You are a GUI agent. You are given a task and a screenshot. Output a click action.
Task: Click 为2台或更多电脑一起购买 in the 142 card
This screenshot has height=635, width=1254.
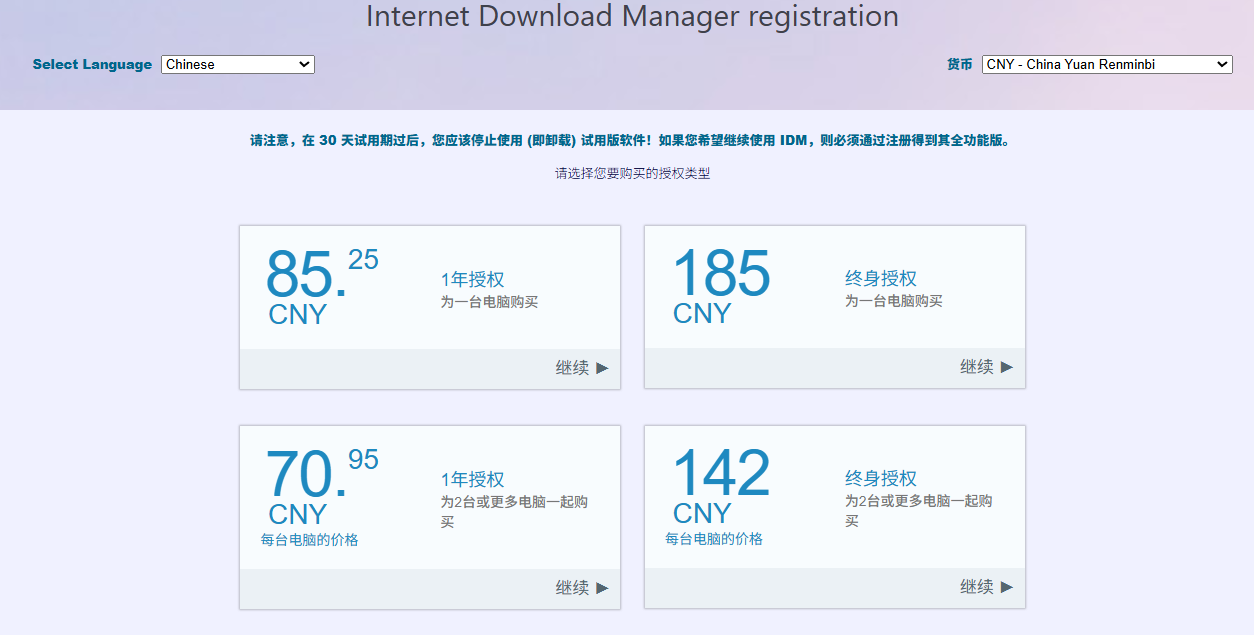tap(918, 511)
